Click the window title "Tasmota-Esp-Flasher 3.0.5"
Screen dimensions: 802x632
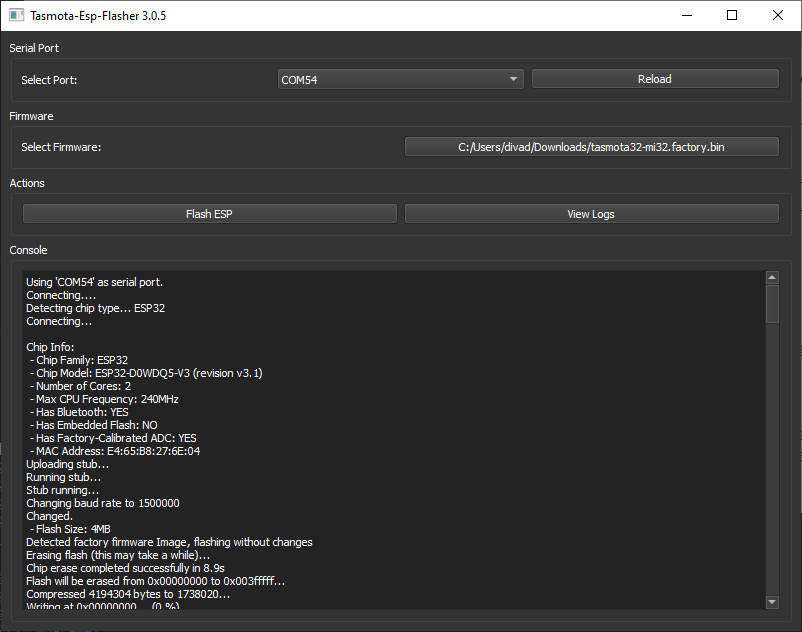[98, 16]
